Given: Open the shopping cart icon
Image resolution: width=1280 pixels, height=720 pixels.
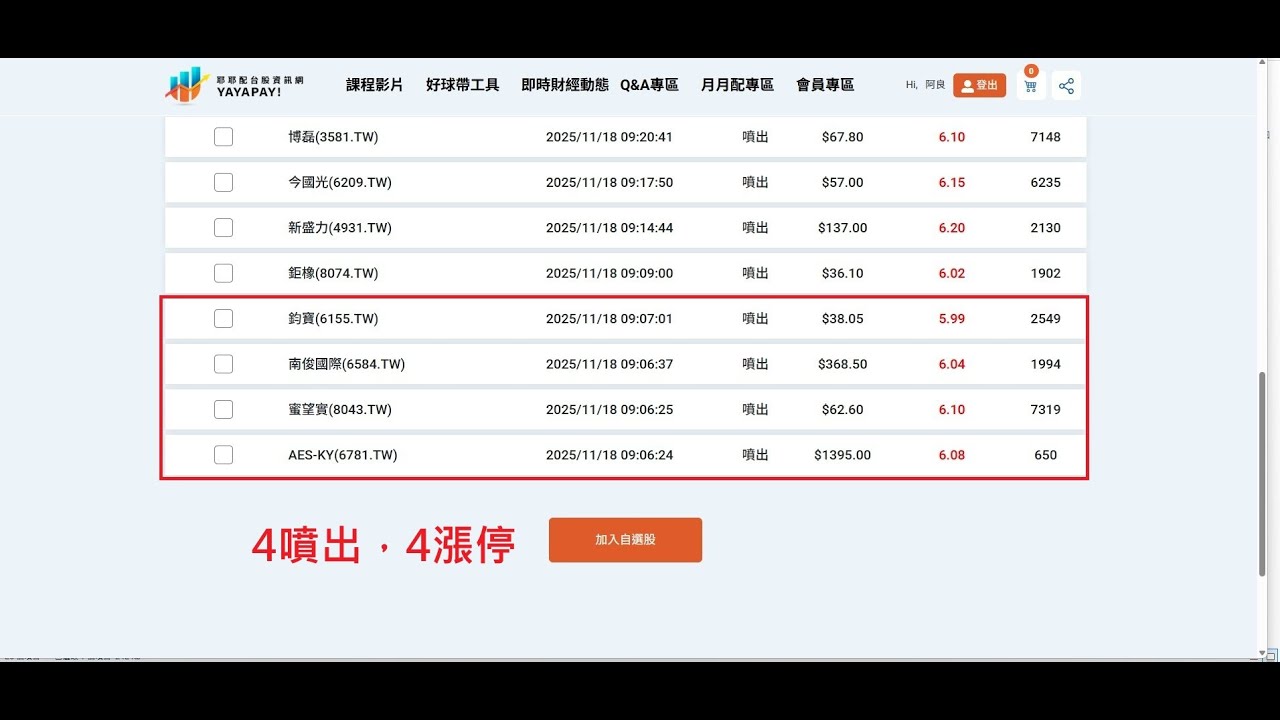Looking at the screenshot, I should 1030,85.
